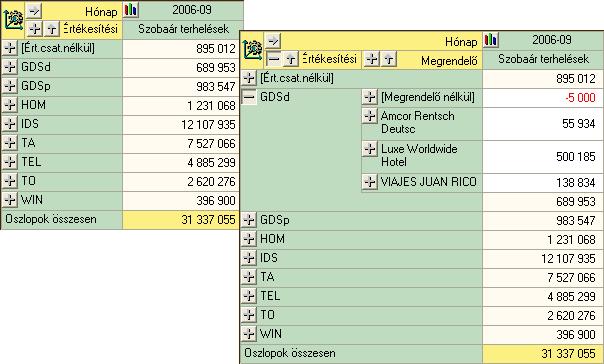Screen dimensions: 604x364
Task: Click the minus button before Értékesítési in right table
Action: click(273, 59)
